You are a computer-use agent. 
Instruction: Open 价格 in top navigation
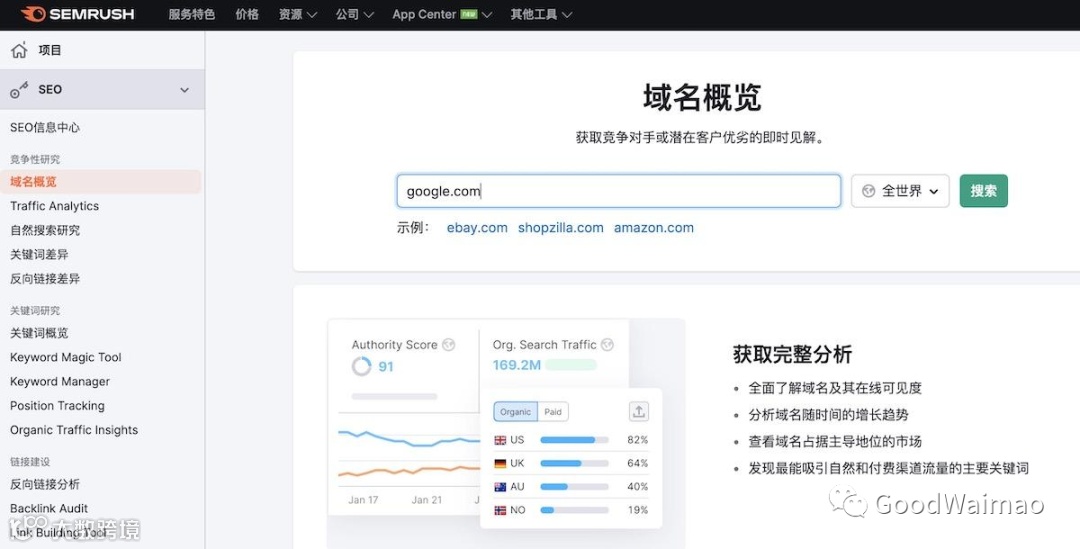point(247,14)
